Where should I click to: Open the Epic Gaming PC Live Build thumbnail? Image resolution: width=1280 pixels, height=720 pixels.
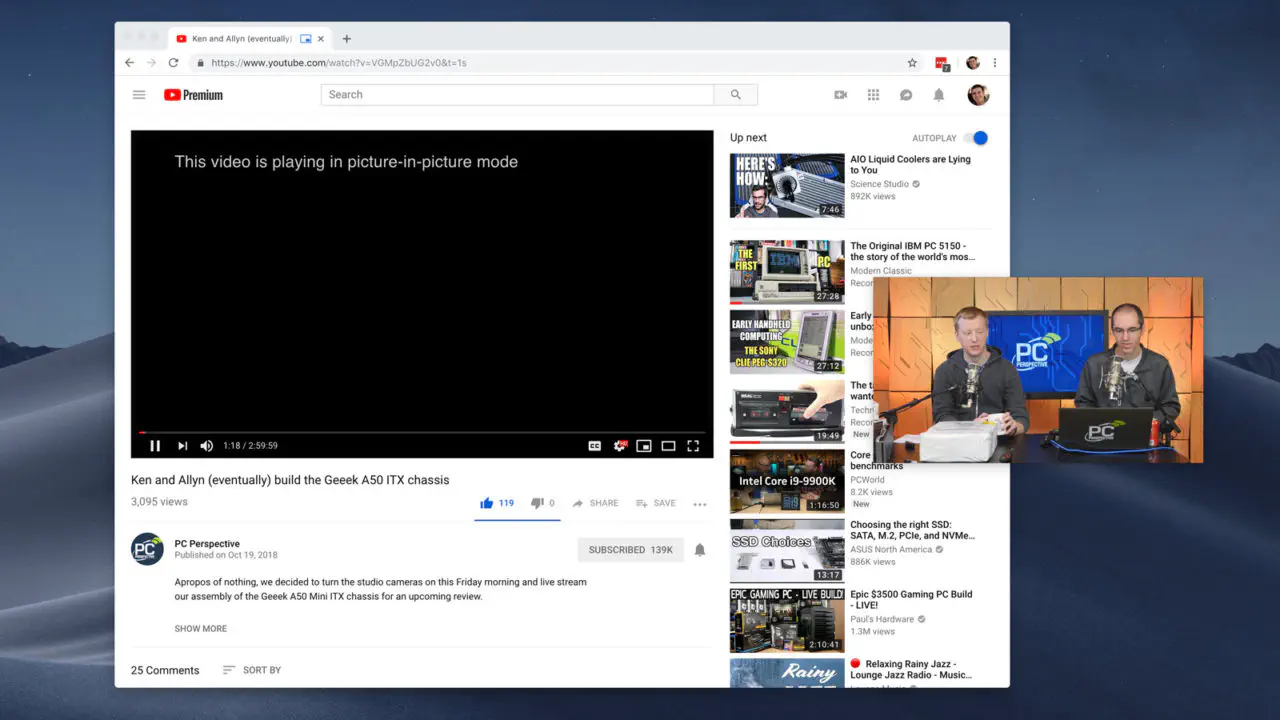tap(787, 620)
